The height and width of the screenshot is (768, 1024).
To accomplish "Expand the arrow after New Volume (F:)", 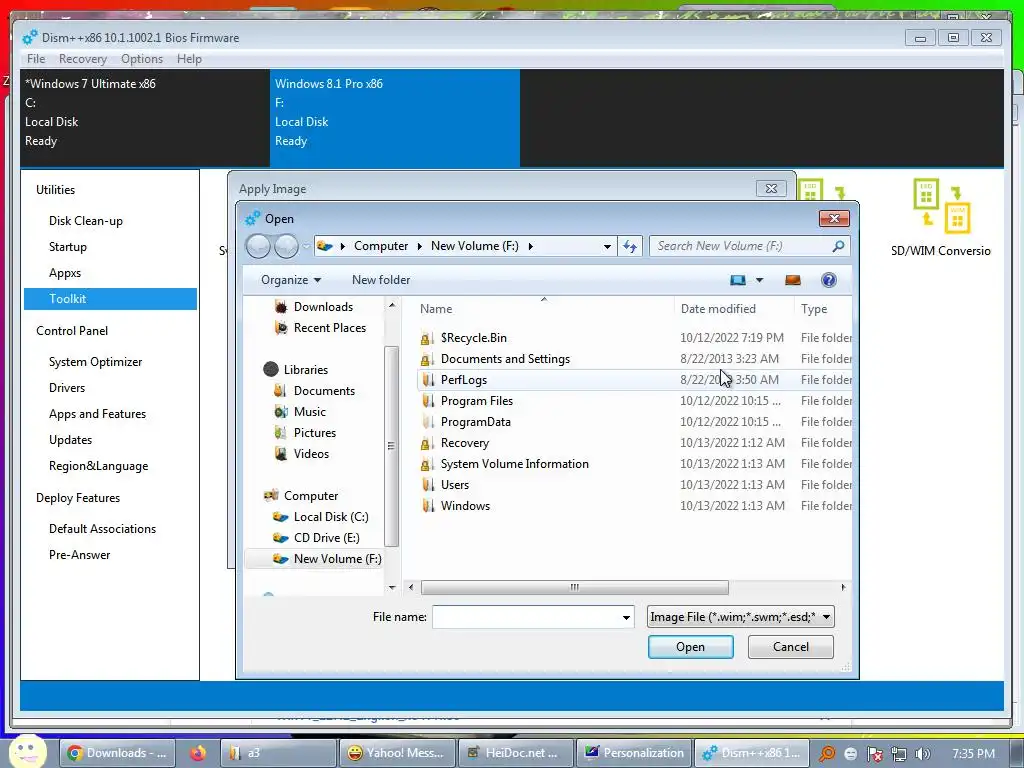I will tap(530, 246).
